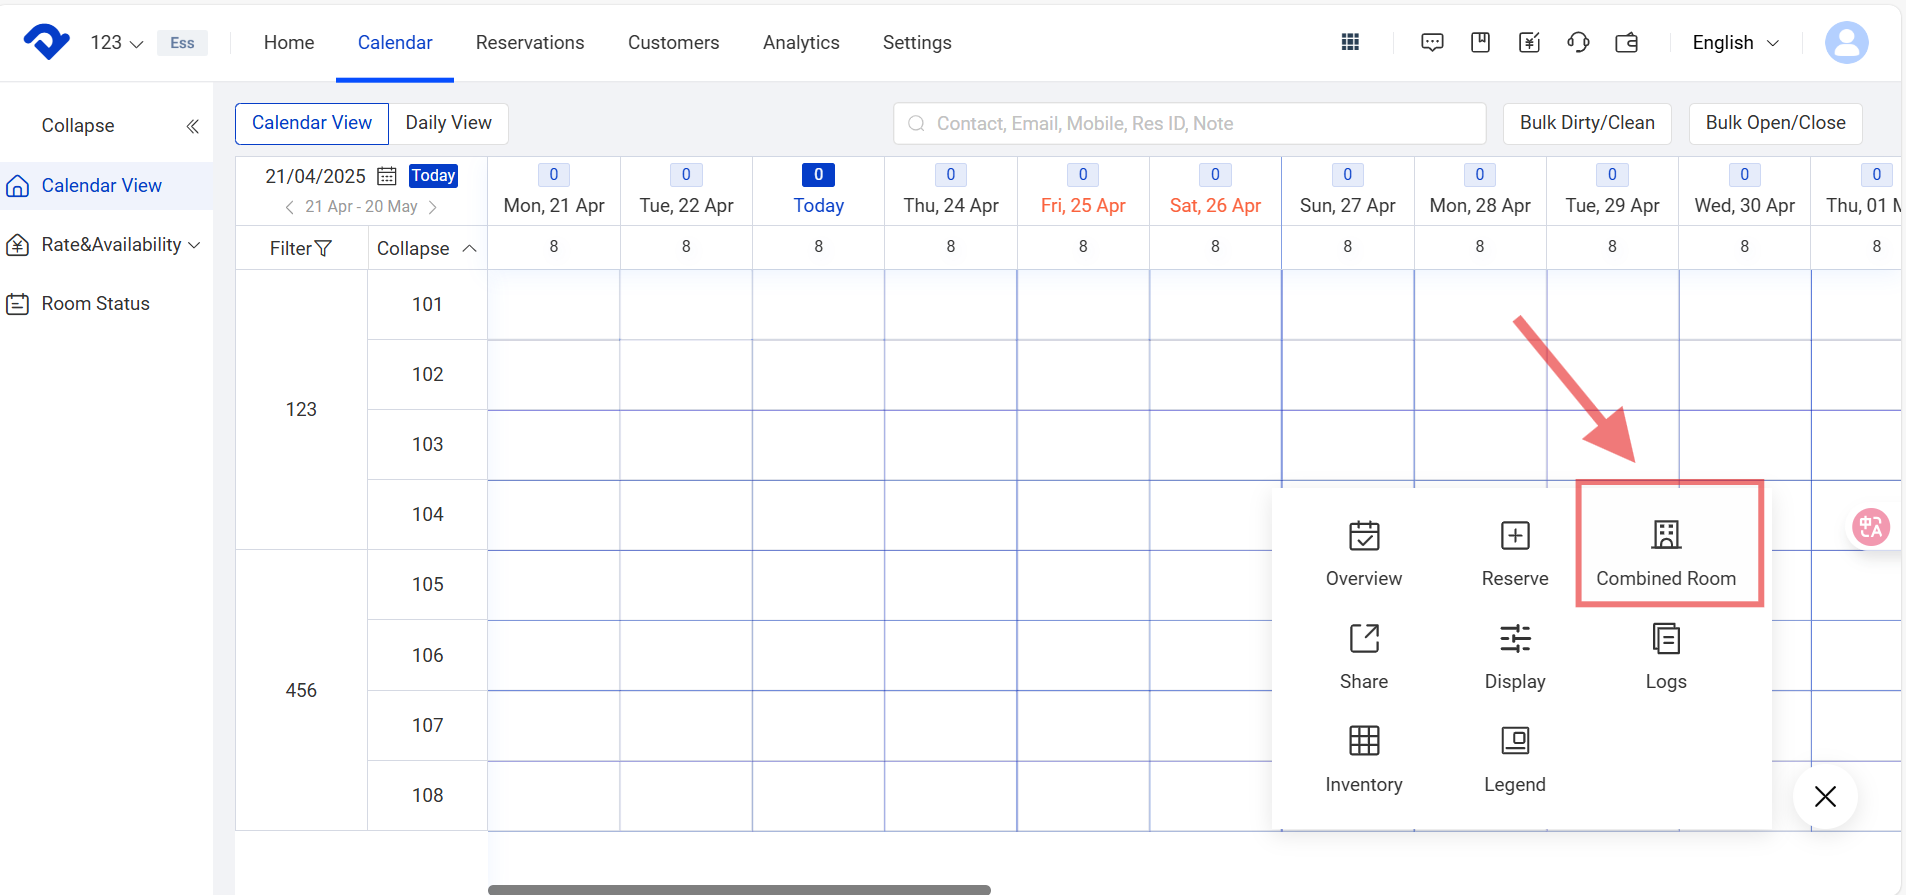
Task: Go to the Reservations tab
Action: 529,43
